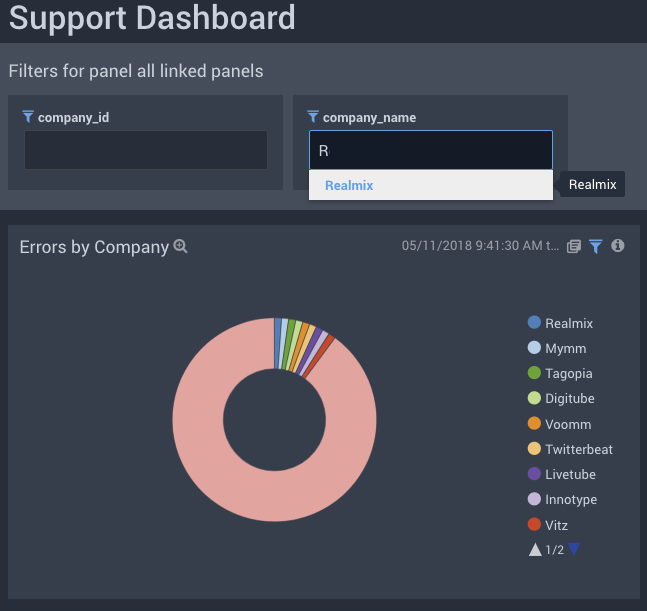The image size is (647, 611).
Task: Toggle Innotype legend entry
Action: tap(562, 499)
